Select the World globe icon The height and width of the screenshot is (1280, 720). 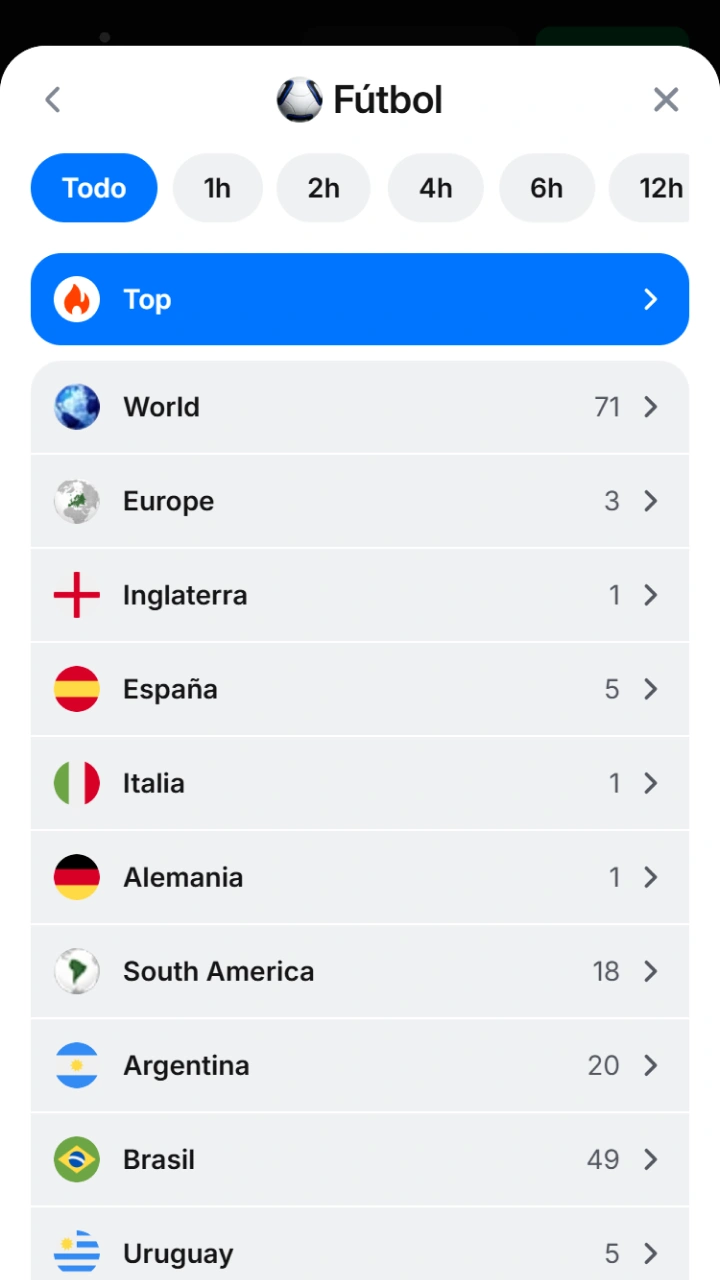point(77,407)
